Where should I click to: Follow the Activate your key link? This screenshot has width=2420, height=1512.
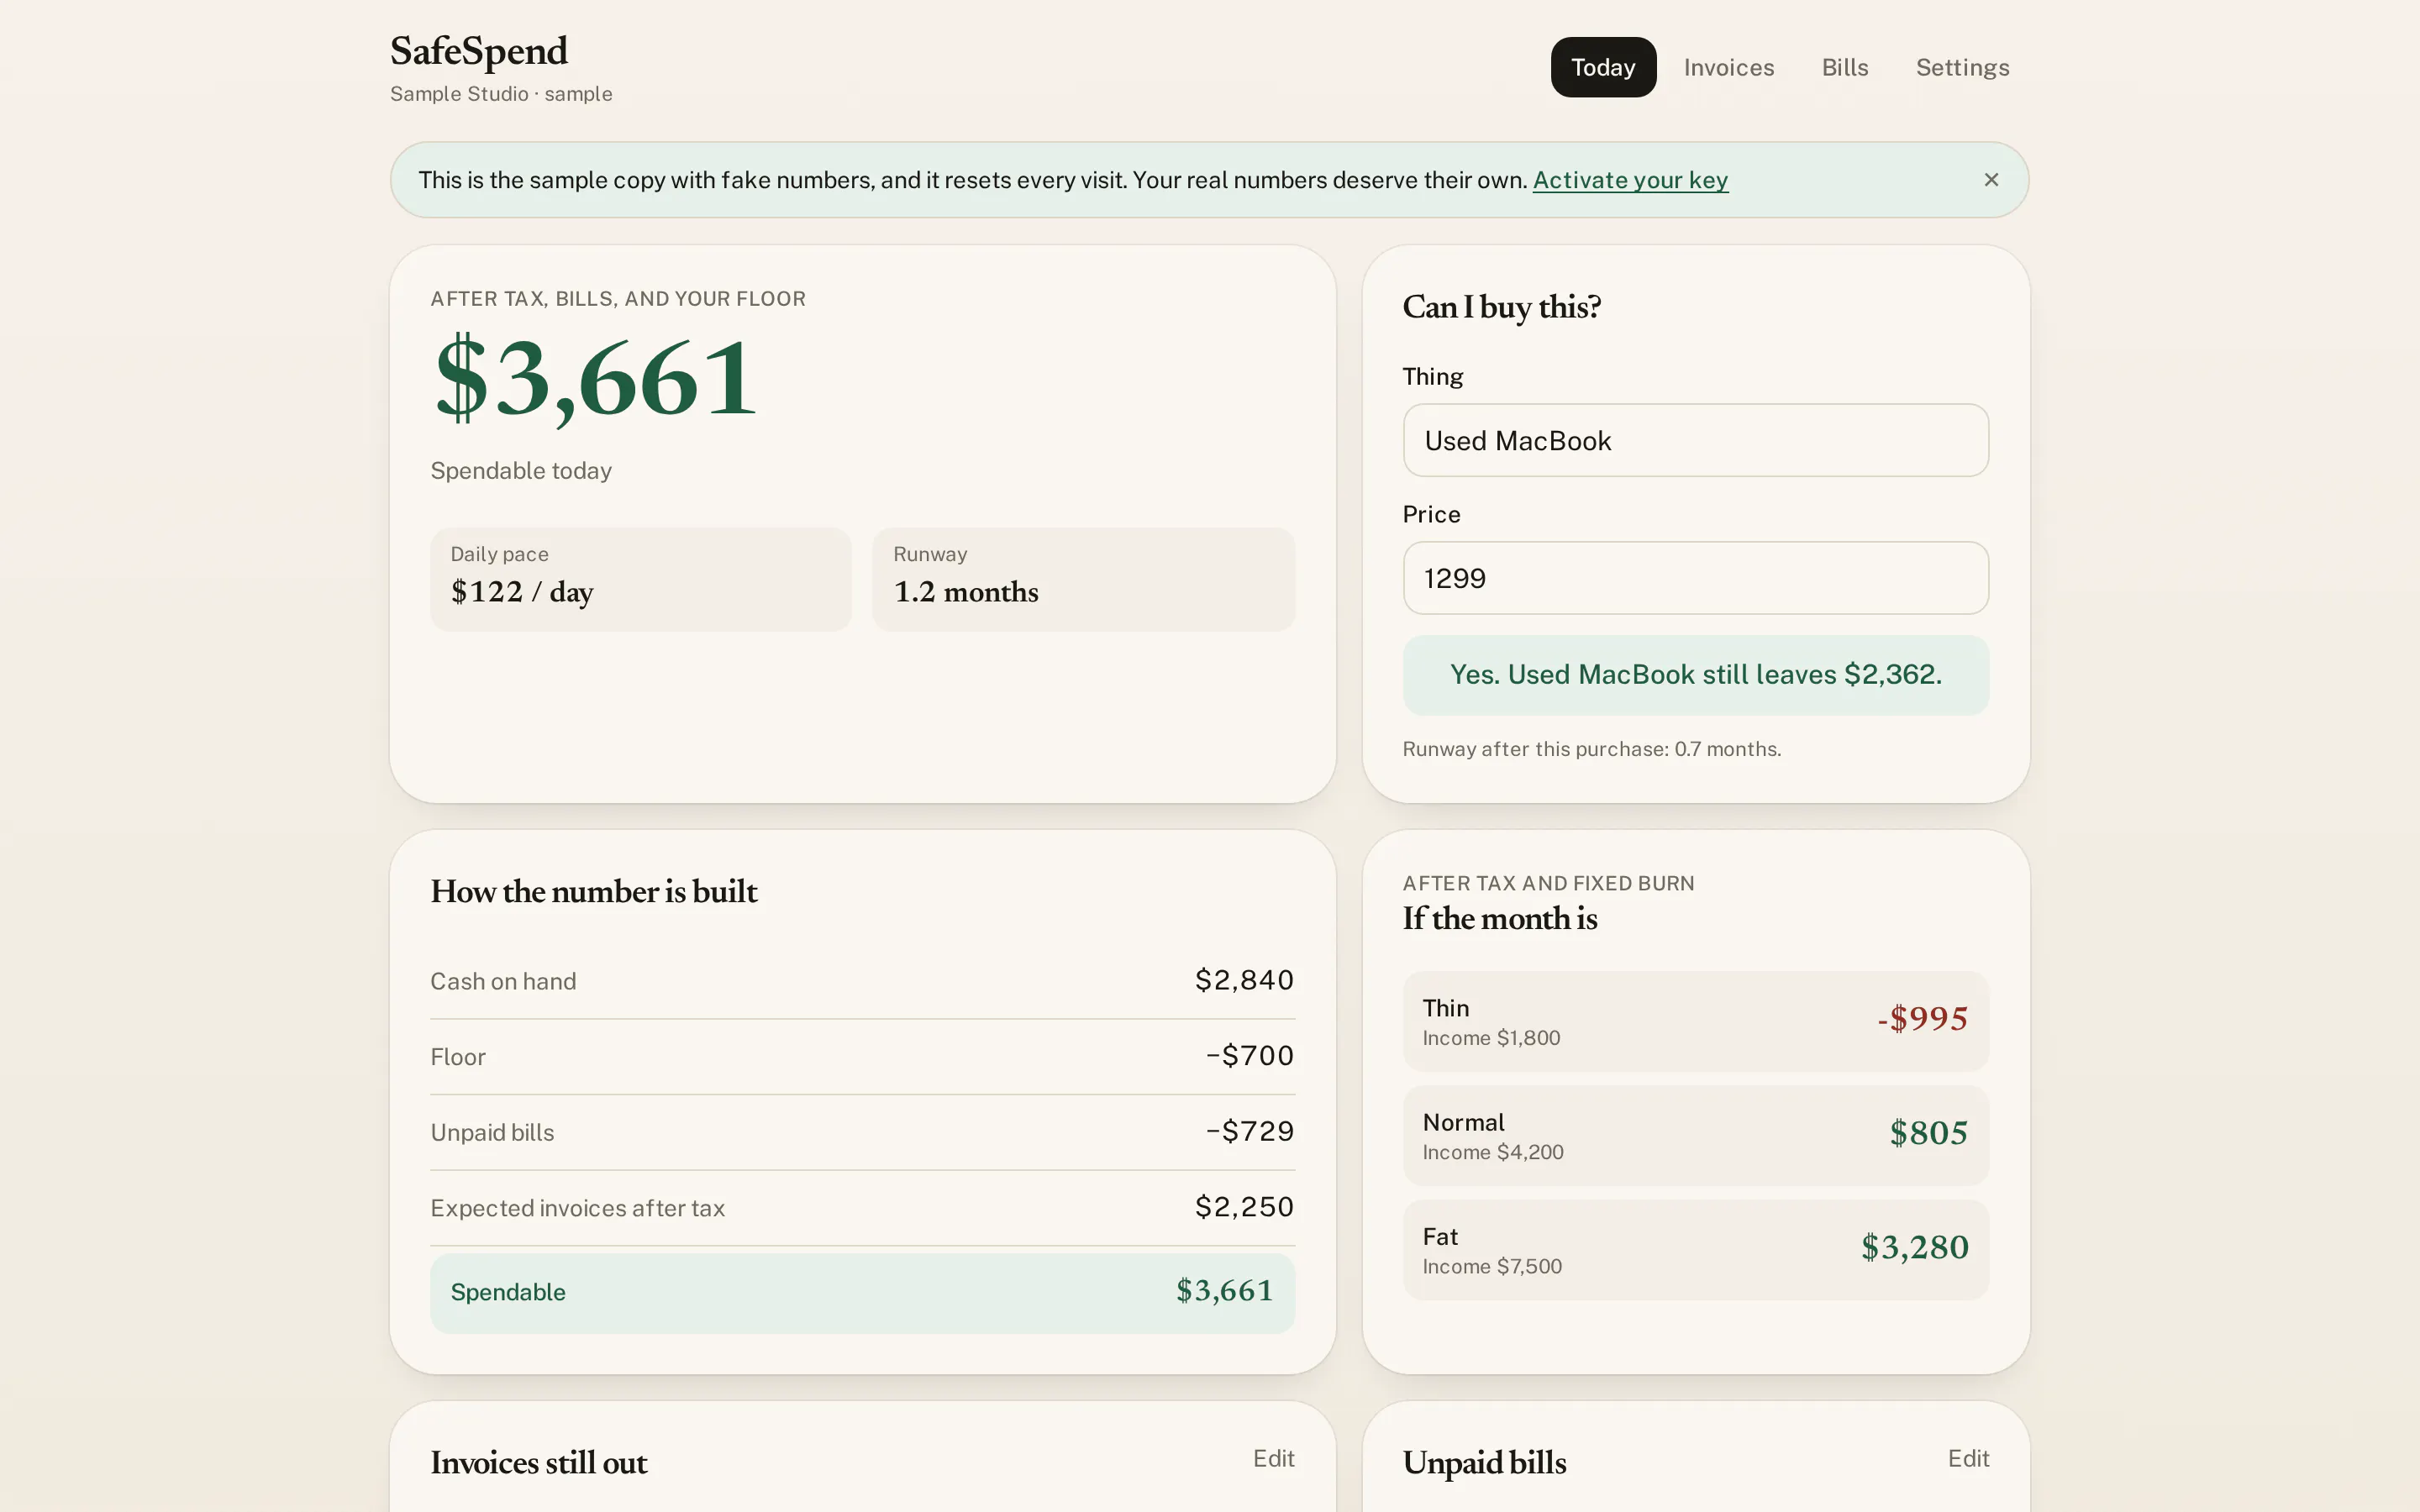tap(1630, 180)
